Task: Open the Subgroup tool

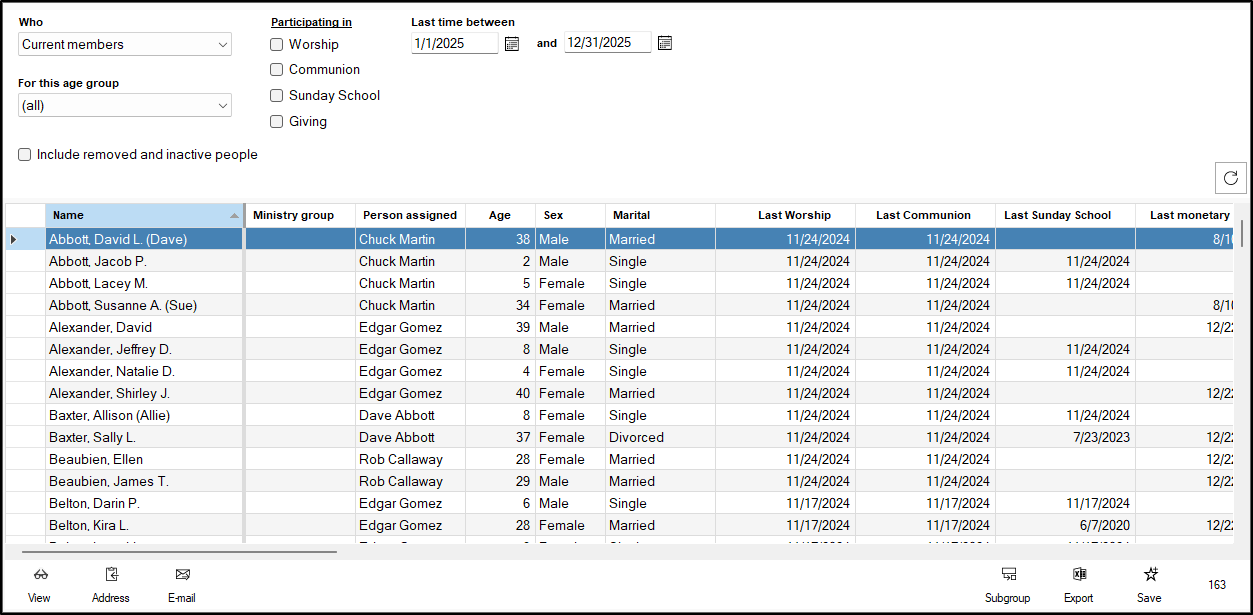Action: pos(1008,575)
